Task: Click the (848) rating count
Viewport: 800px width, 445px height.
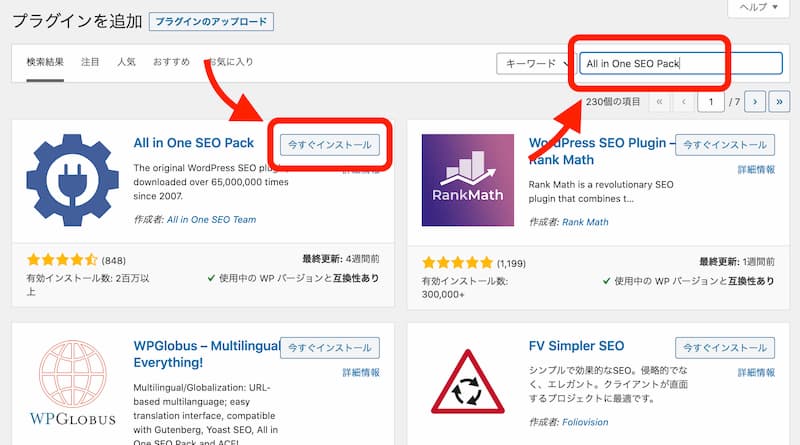Action: pyautogui.click(x=114, y=261)
